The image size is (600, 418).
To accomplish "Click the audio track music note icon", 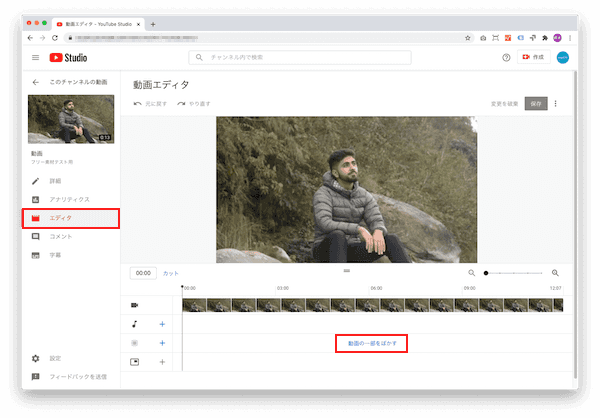I will 134,324.
